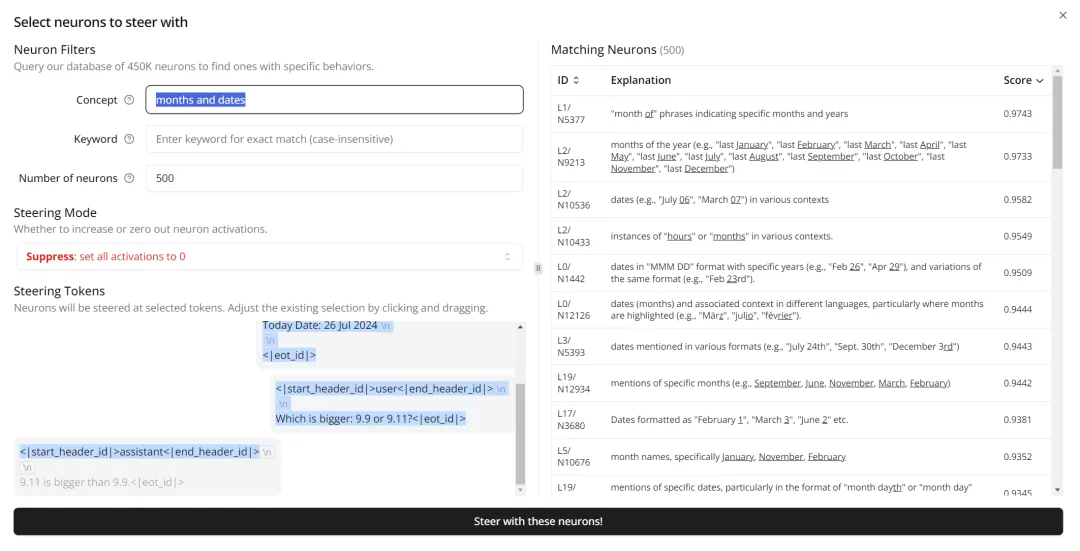Click the help icon beside Keyword label
The image size is (1080, 551).
(x=129, y=139)
